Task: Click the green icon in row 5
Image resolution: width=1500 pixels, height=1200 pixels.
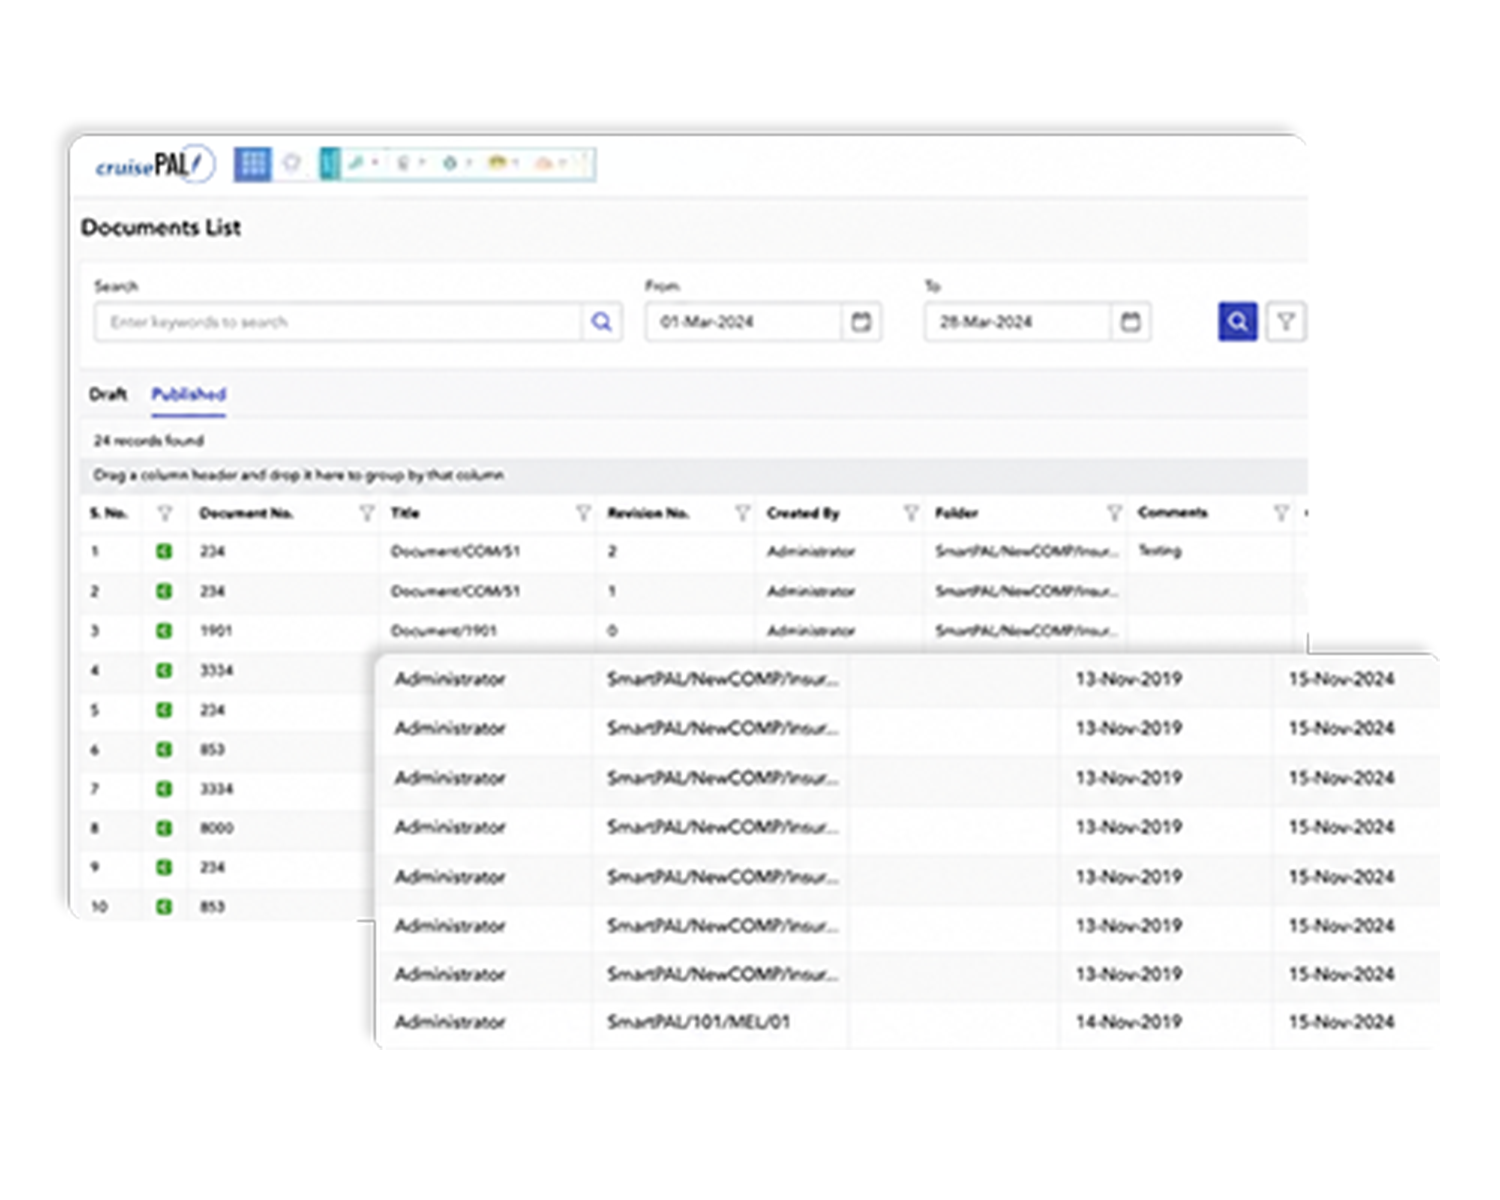Action: click(164, 710)
